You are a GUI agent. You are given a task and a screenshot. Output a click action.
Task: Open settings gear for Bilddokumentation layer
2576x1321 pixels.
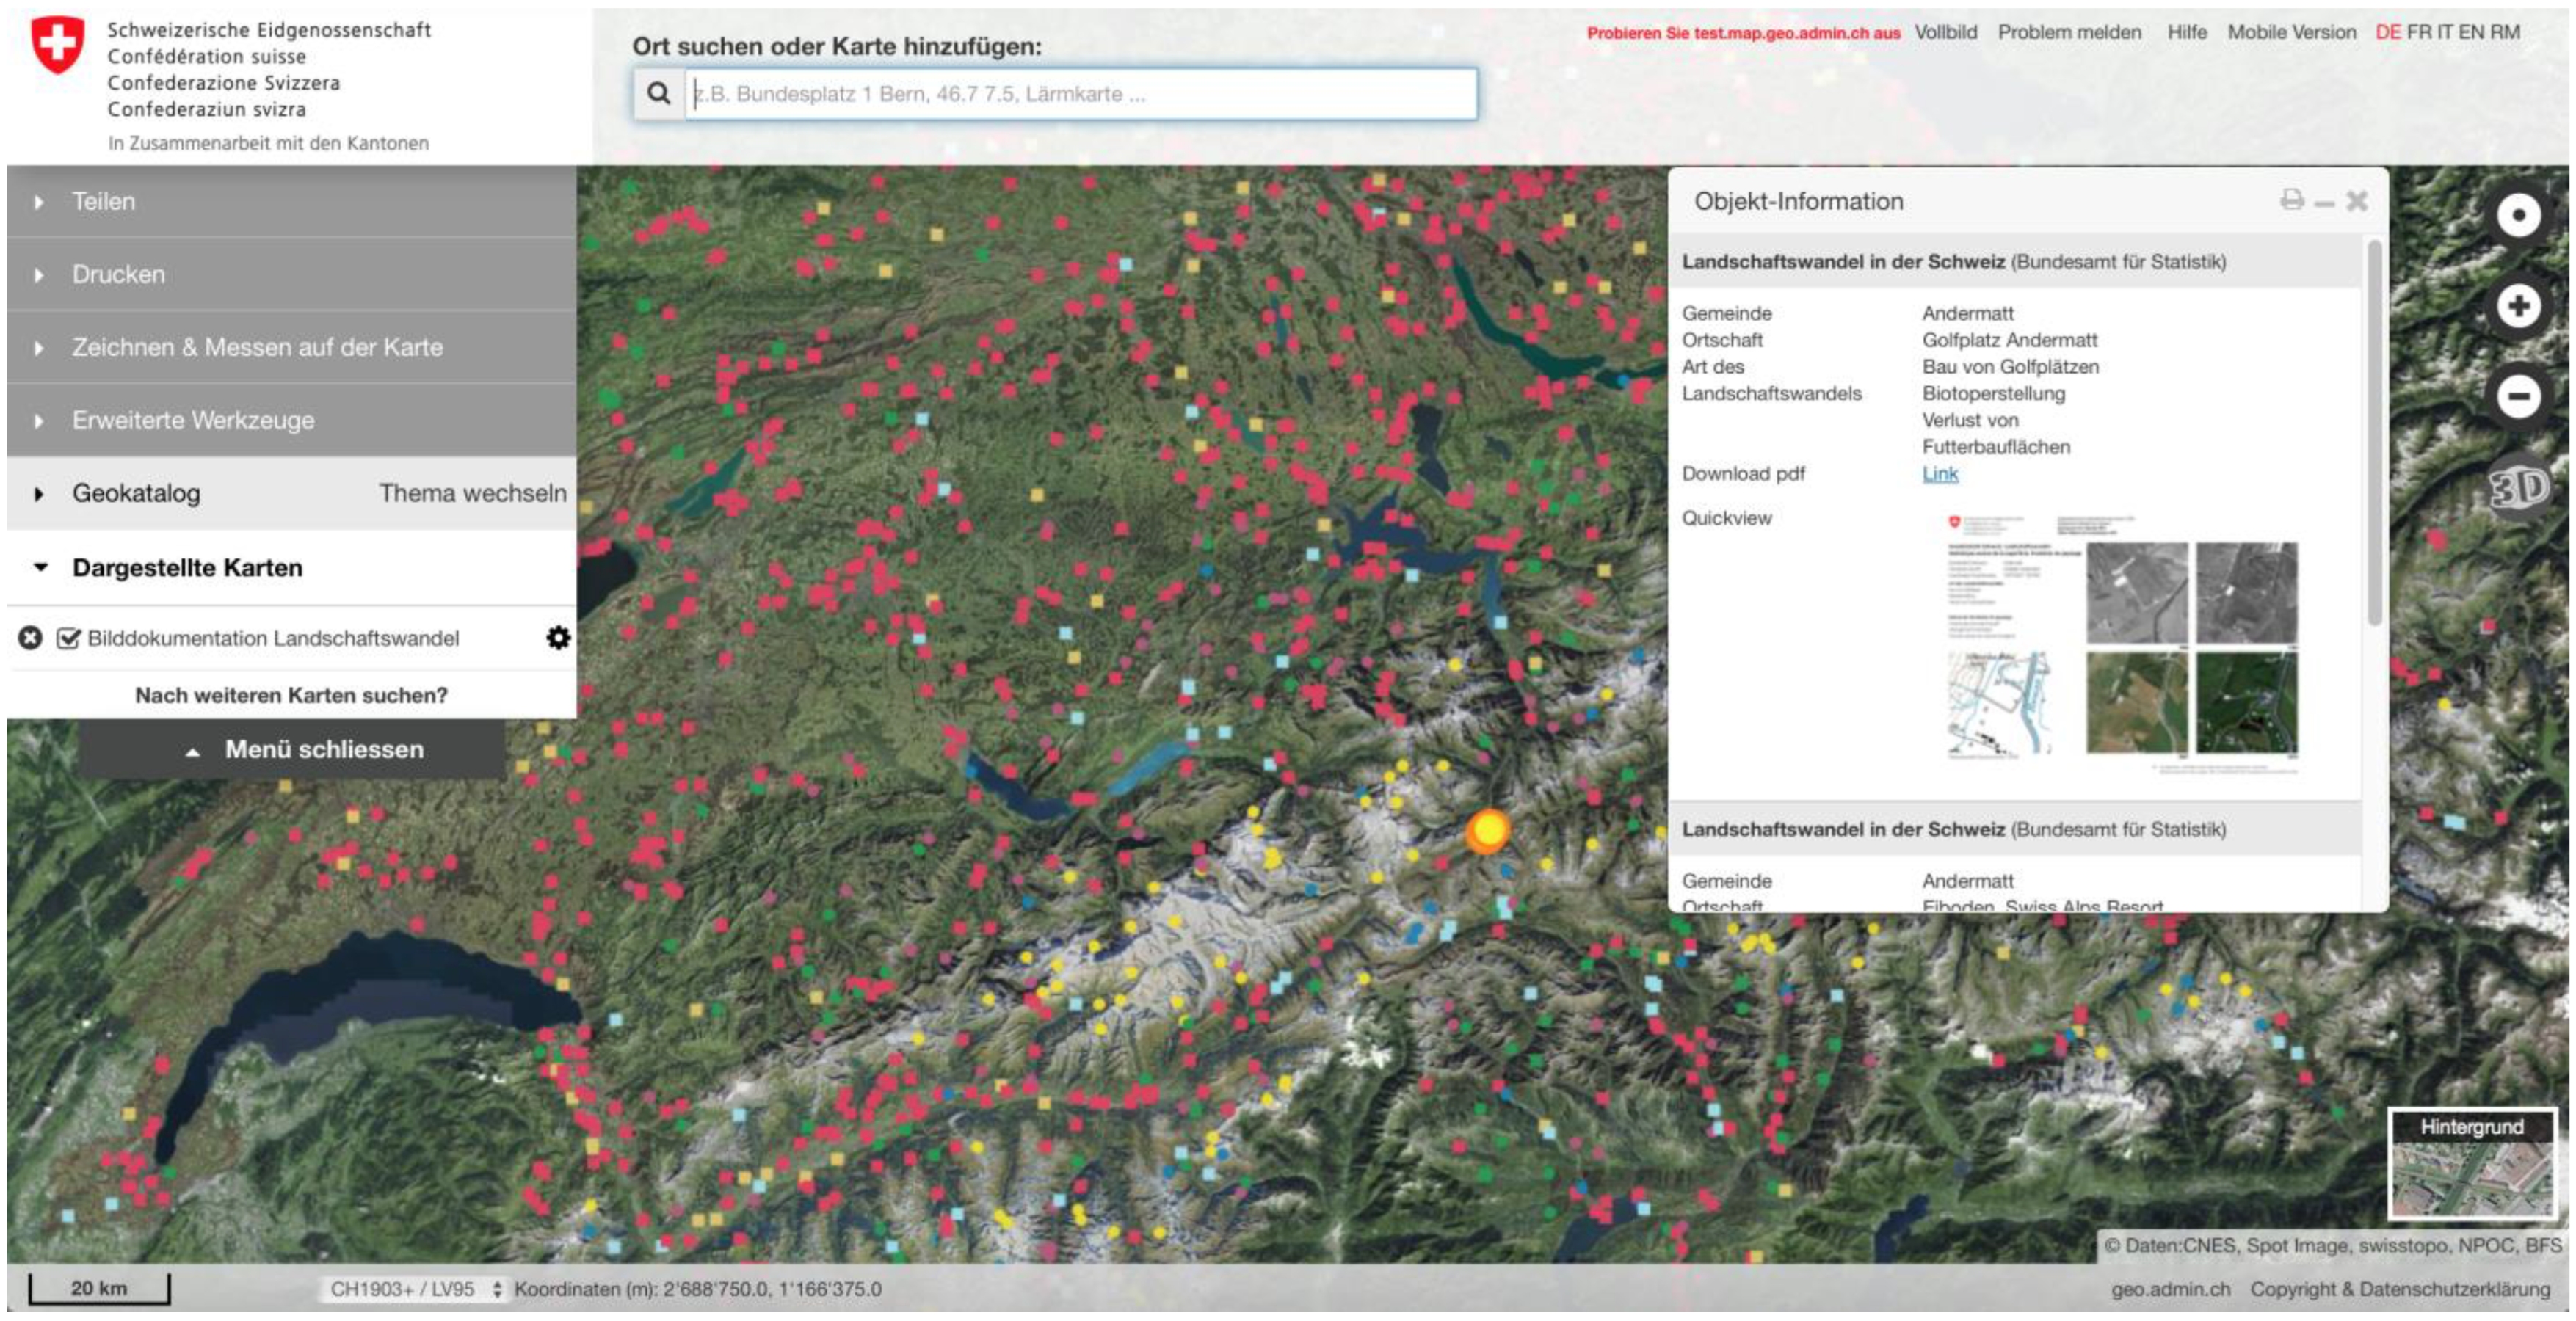[x=558, y=638]
